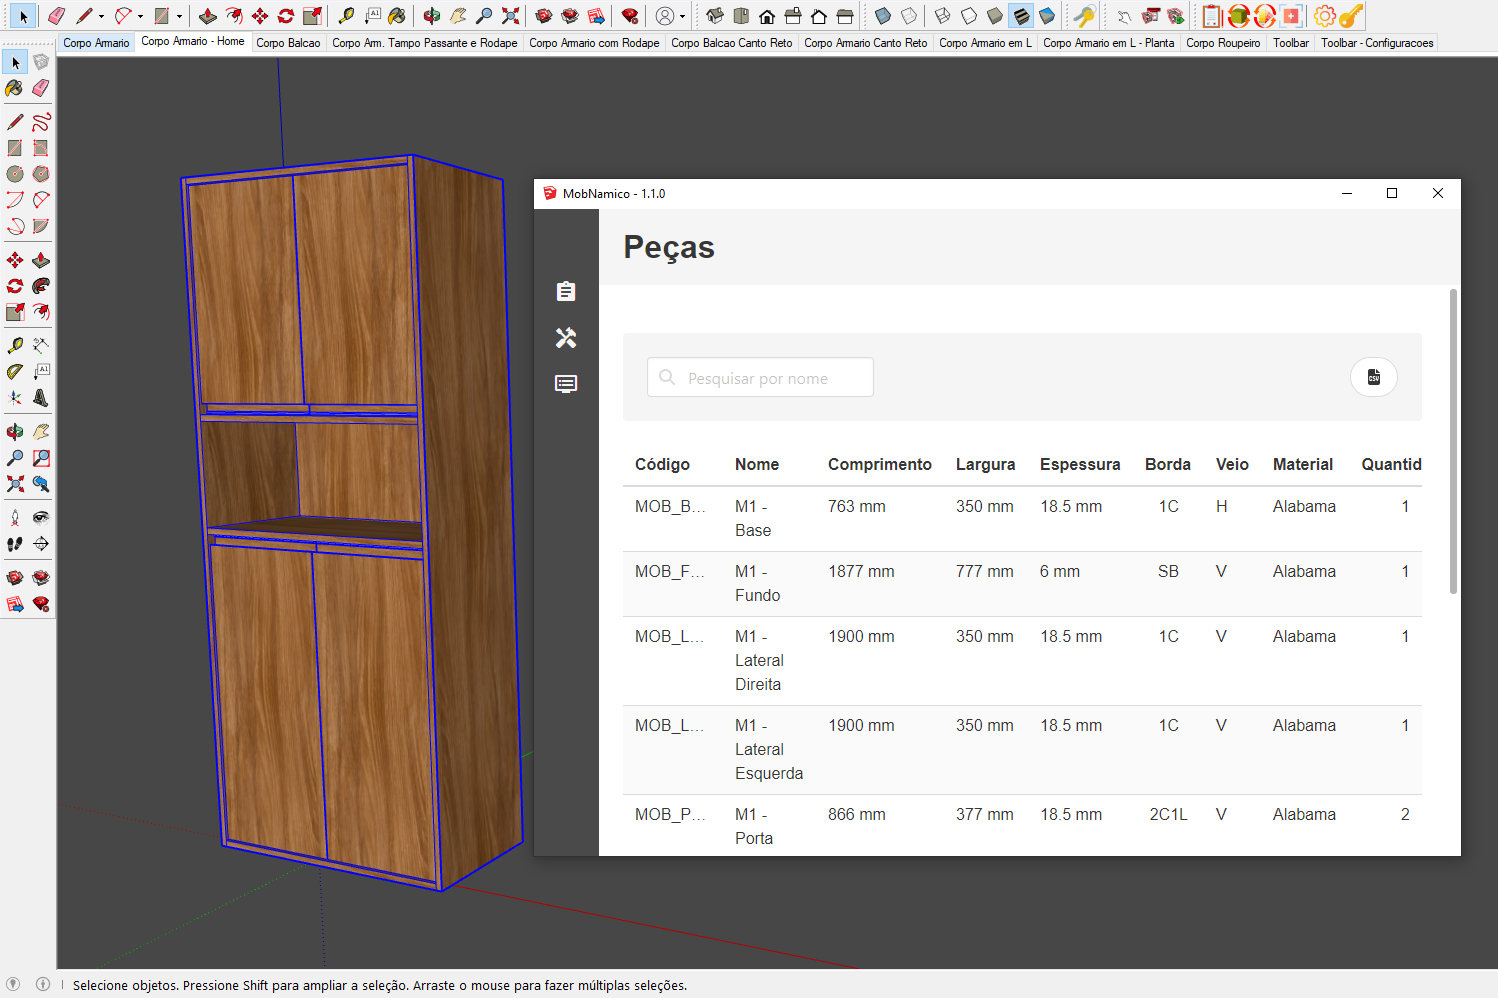Activate the Follow Me tool
This screenshot has width=1498, height=998.
[x=41, y=286]
